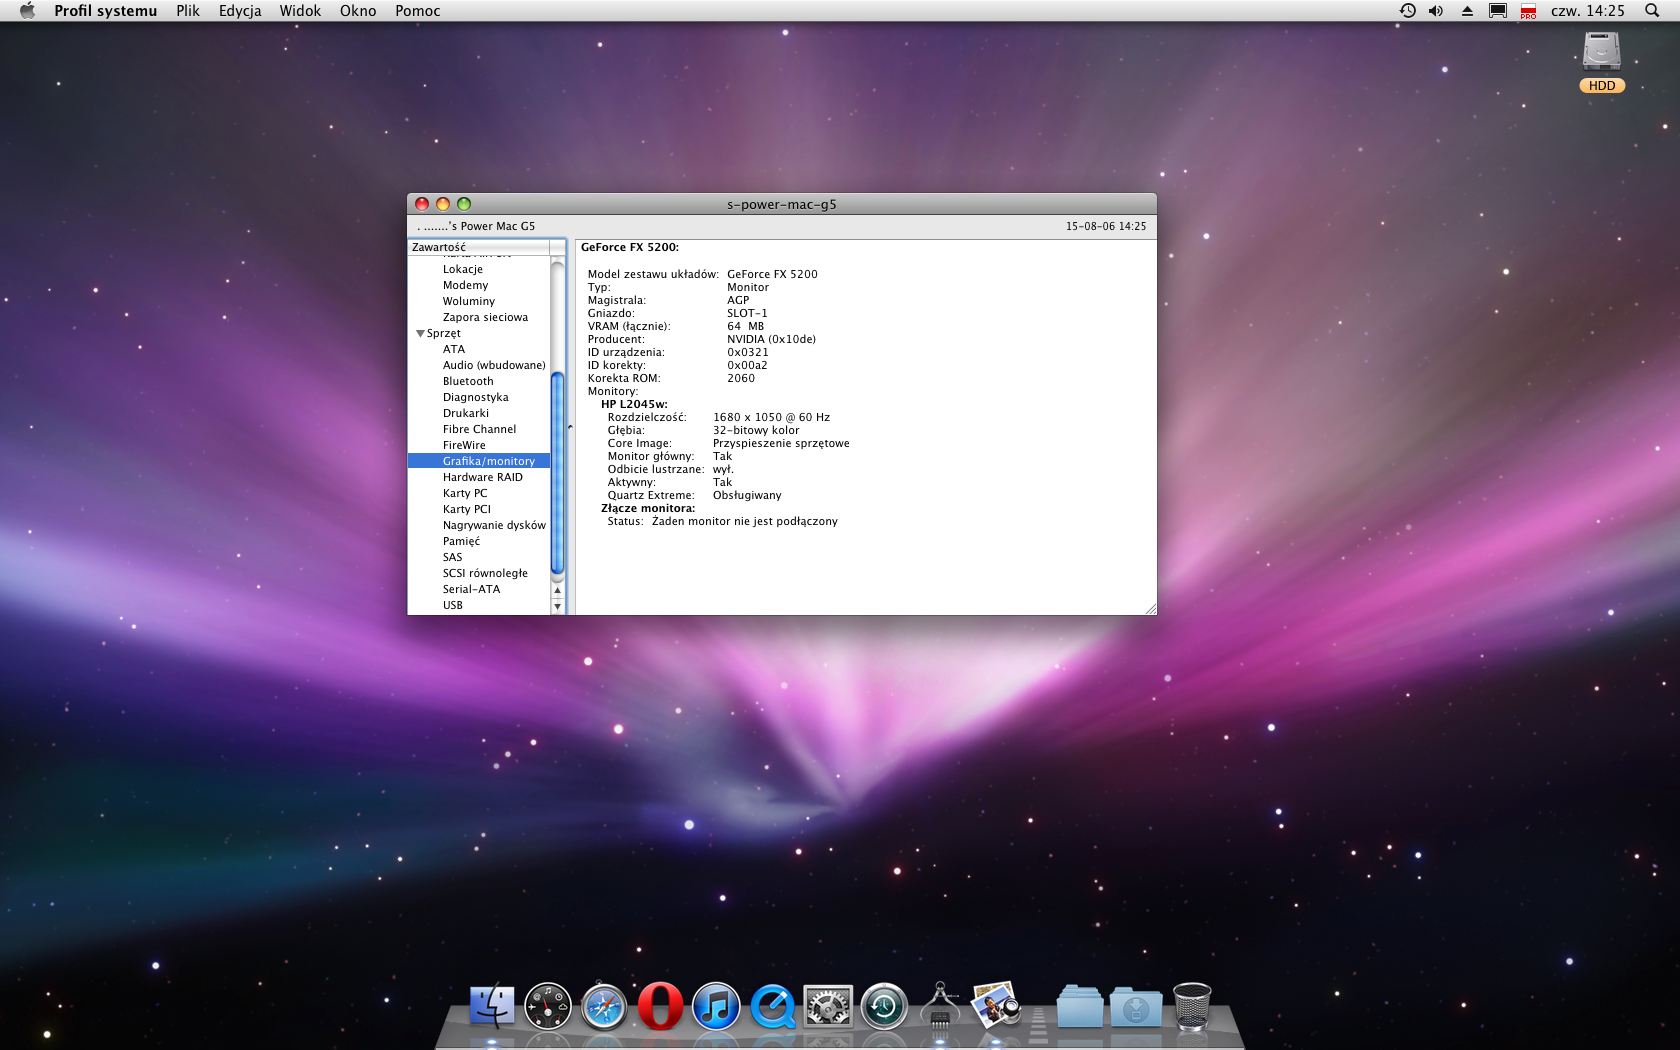Open QuickTime Player in the dock

click(x=772, y=1006)
